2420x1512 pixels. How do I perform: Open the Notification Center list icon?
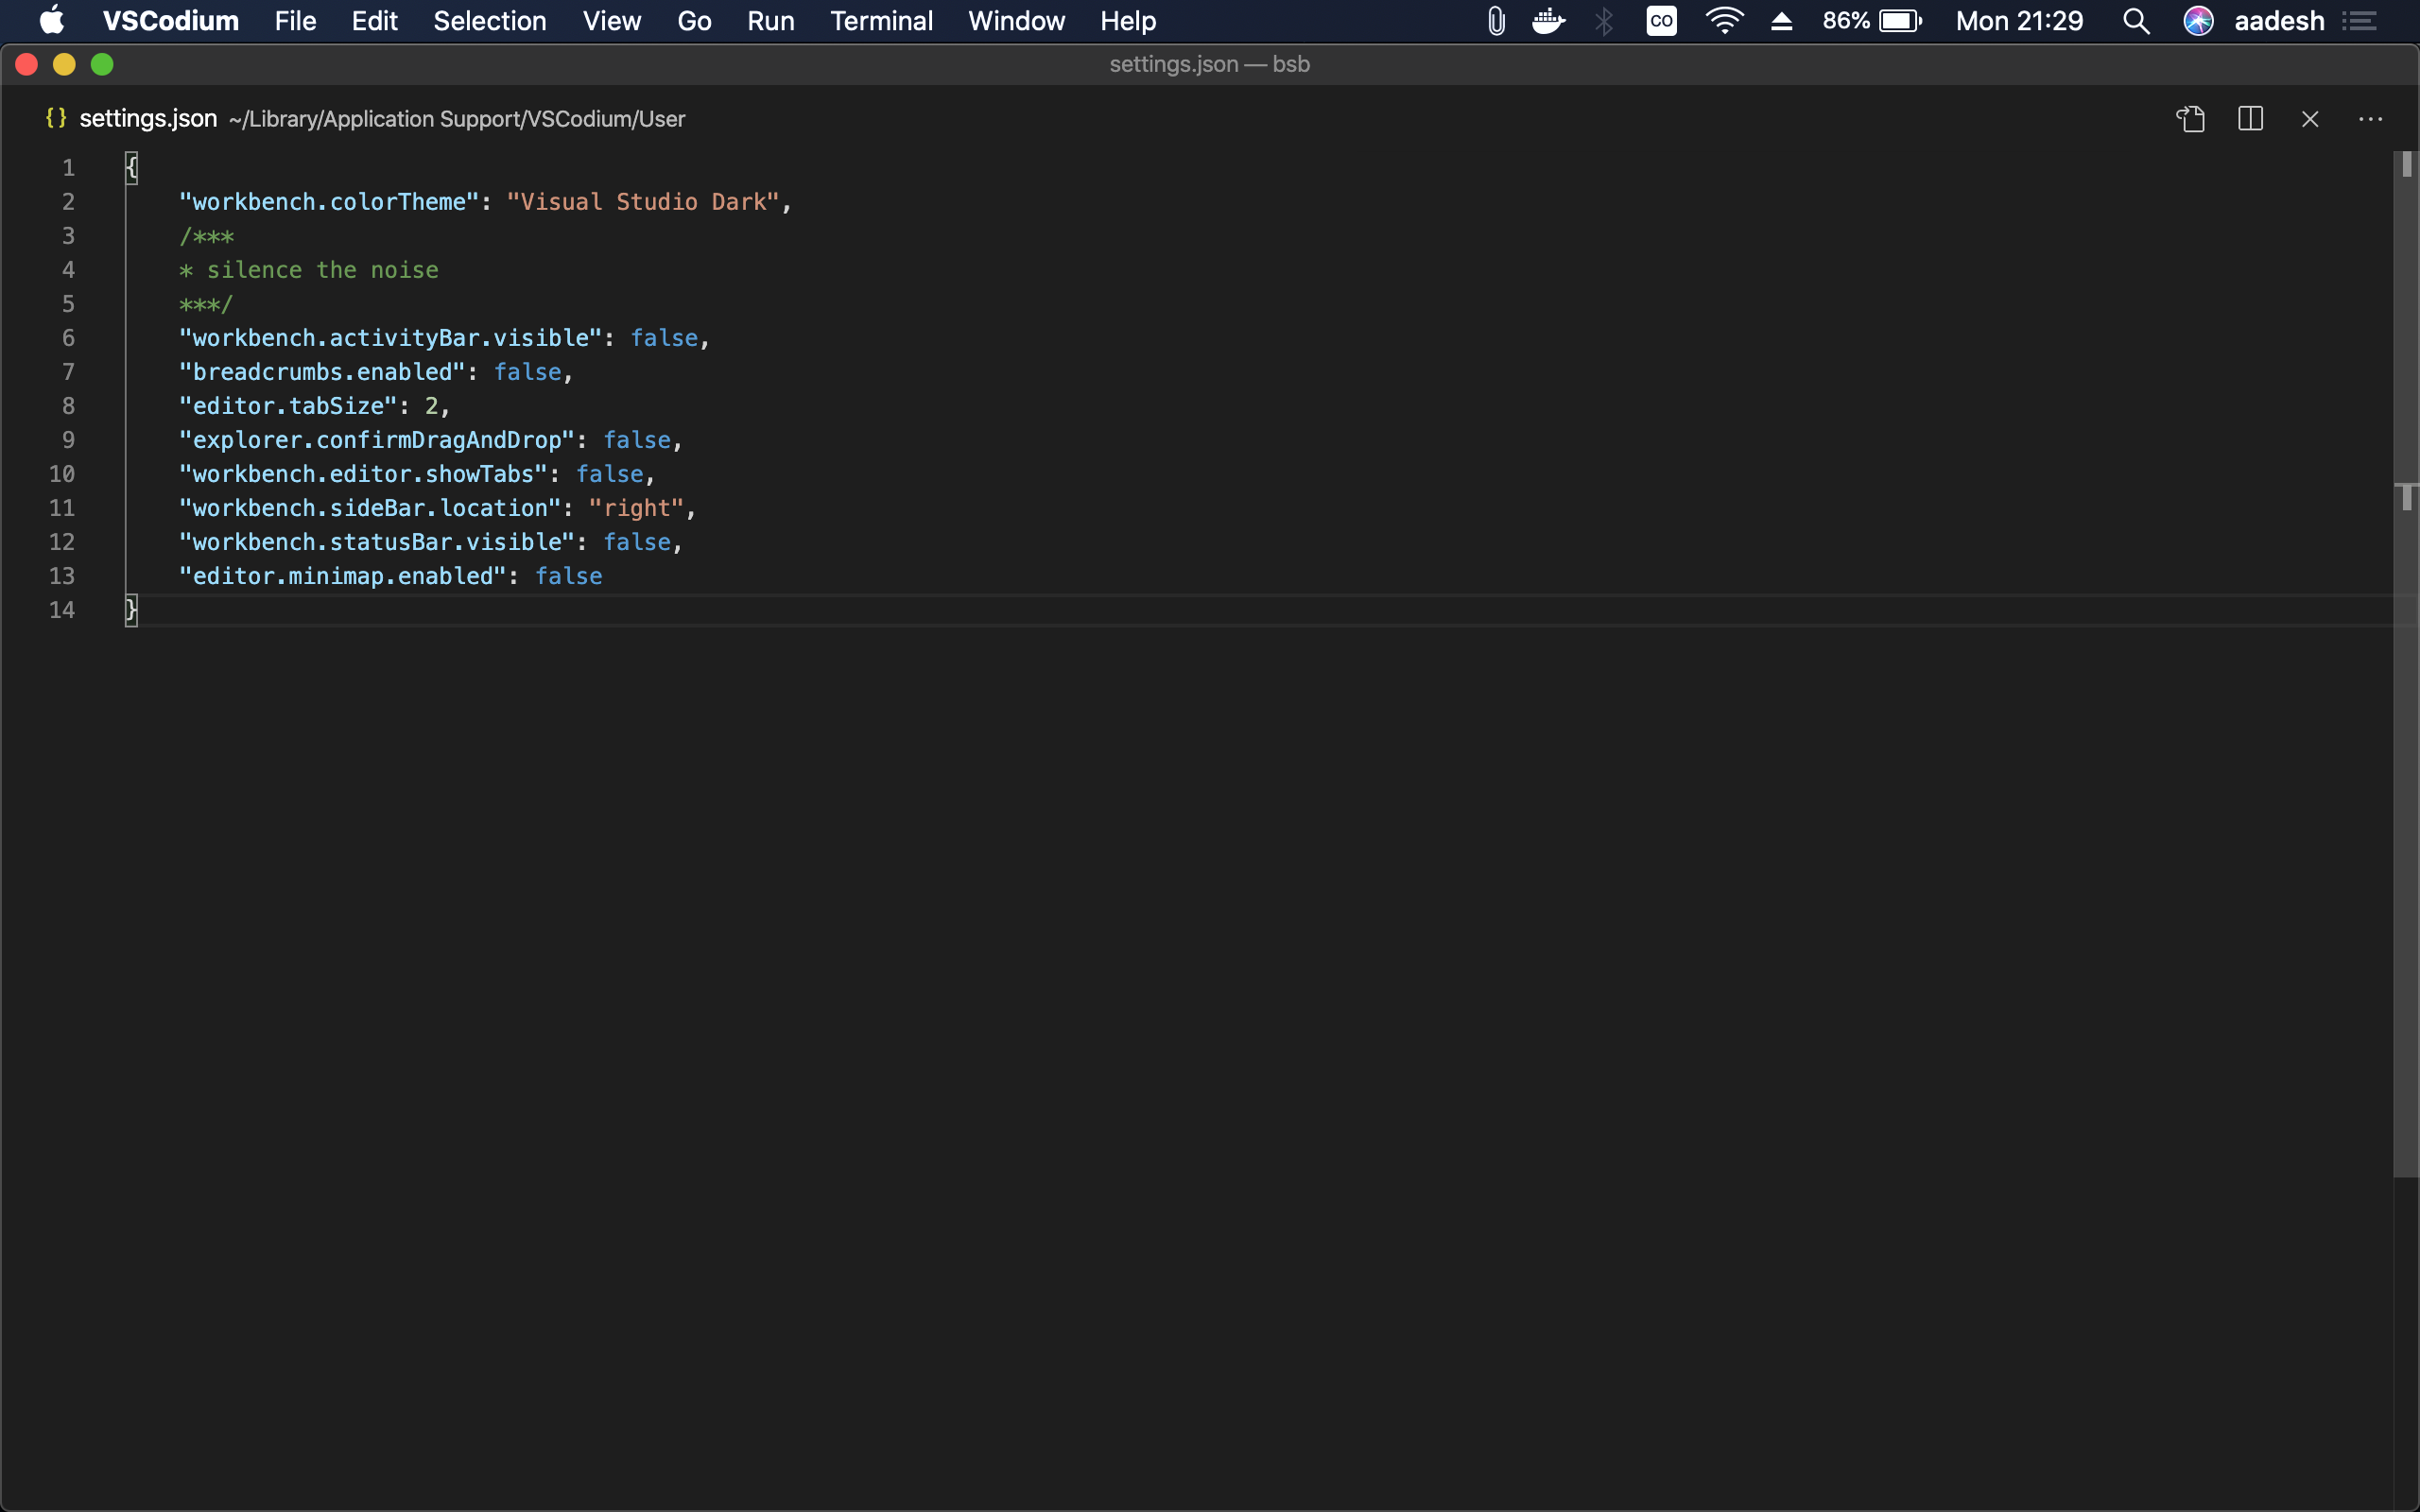pos(2360,21)
